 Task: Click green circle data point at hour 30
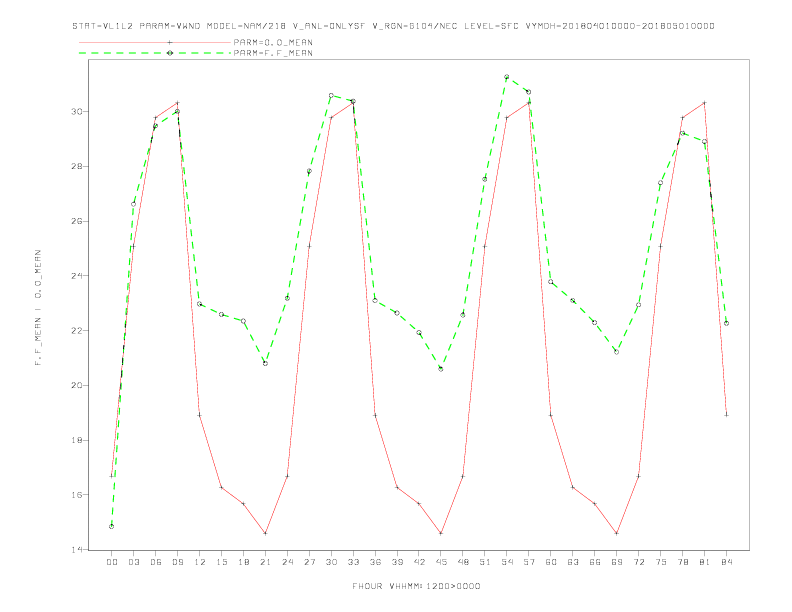tap(331, 95)
